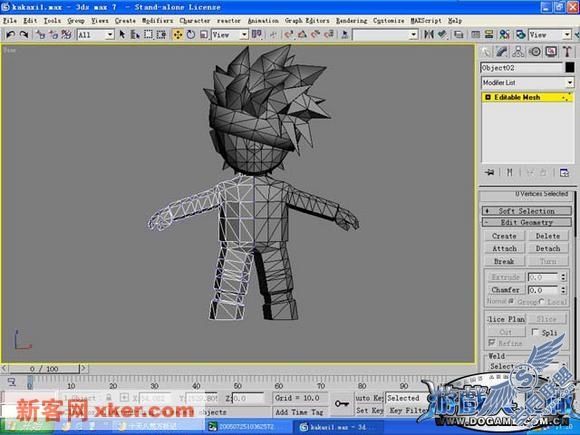Click the Rectangular Selection Region icon

click(148, 35)
